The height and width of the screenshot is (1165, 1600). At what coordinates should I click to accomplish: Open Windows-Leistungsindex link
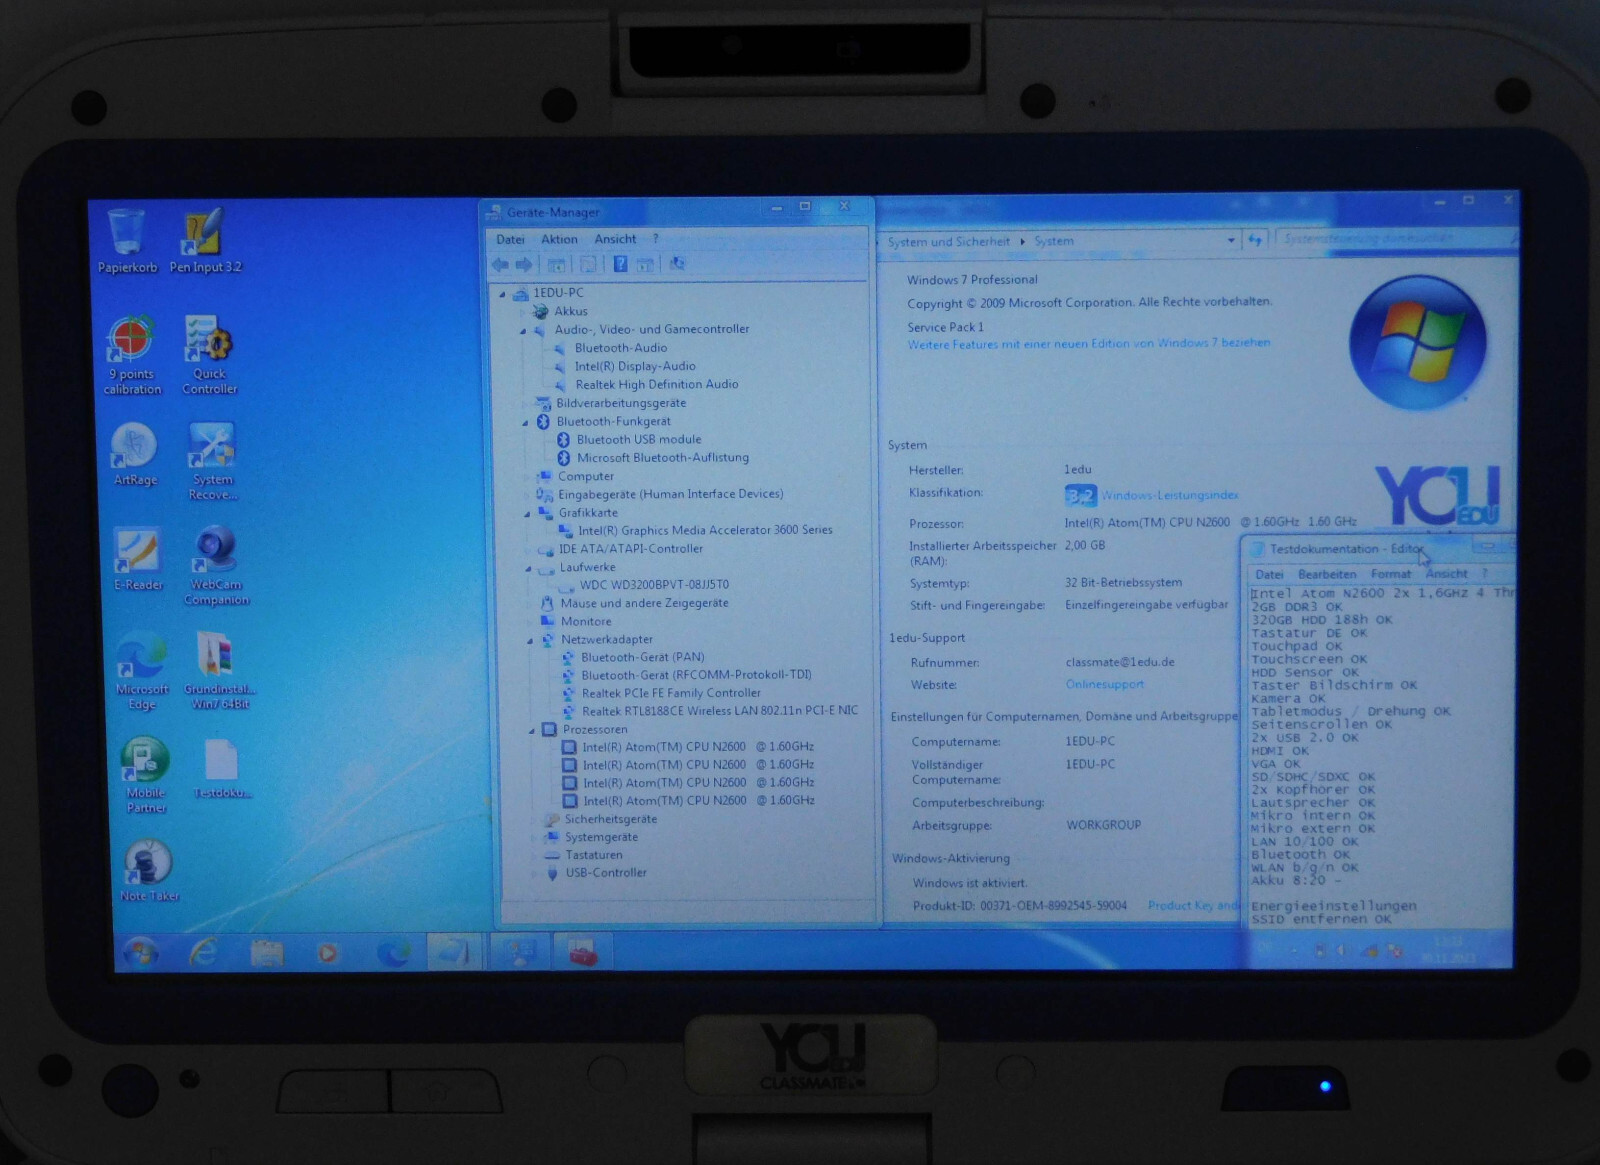pyautogui.click(x=1169, y=495)
